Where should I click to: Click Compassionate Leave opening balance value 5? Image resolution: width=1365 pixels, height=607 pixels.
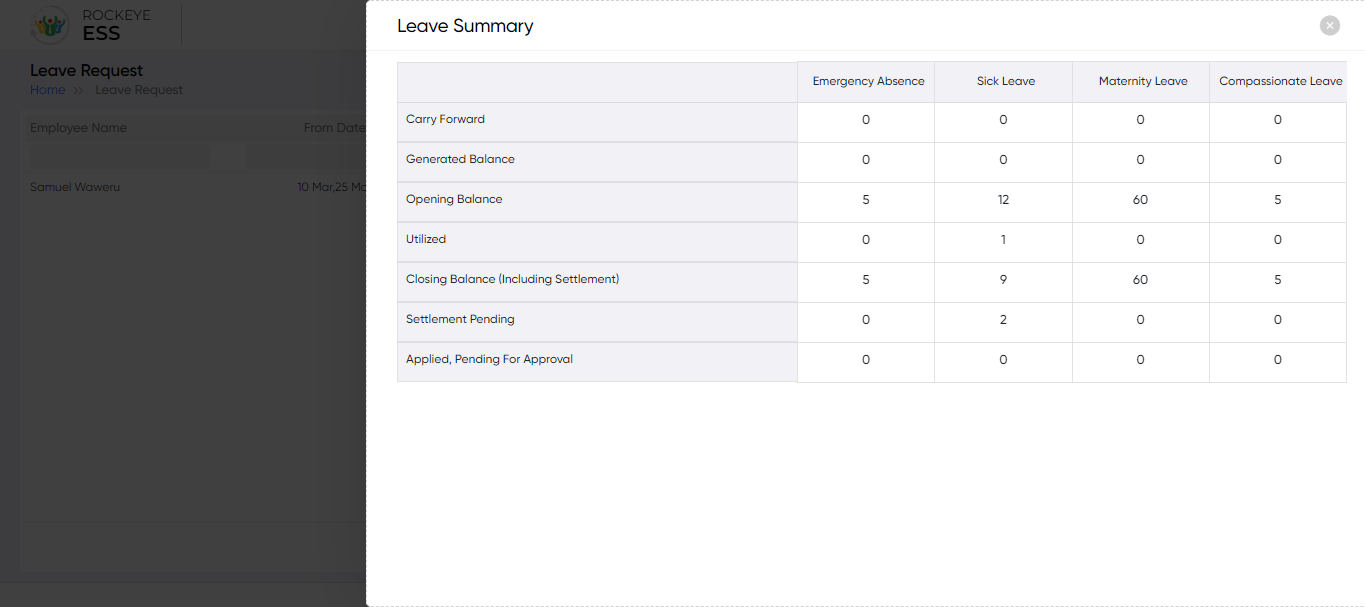pyautogui.click(x=1278, y=200)
